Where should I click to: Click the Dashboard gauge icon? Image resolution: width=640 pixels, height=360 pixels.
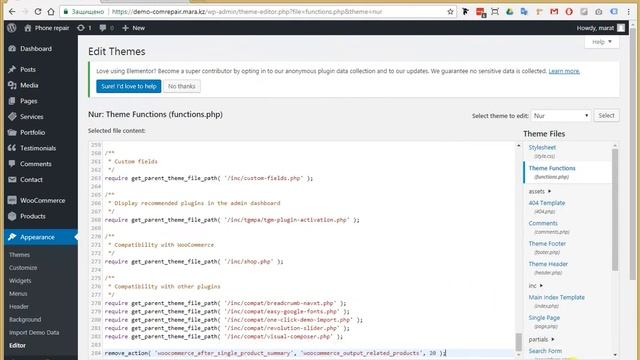[12, 49]
